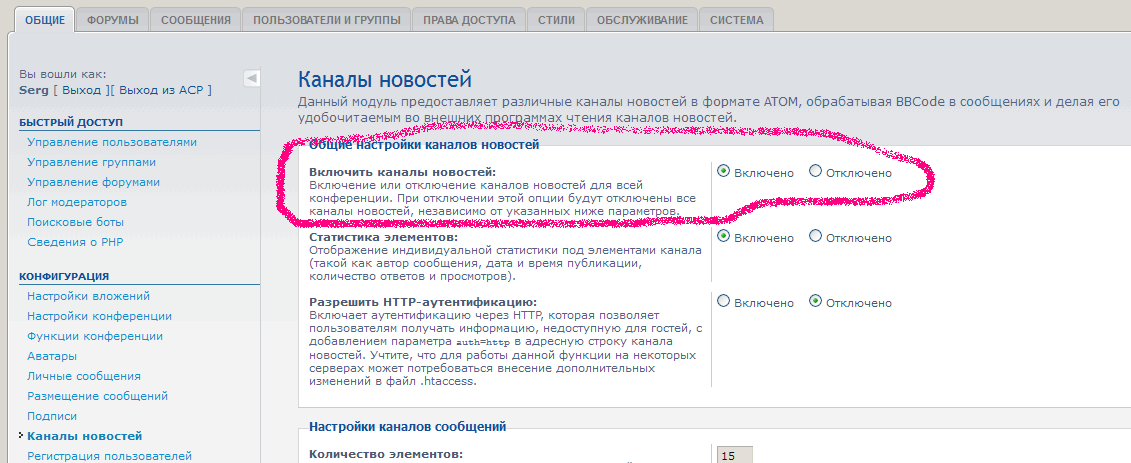Viewport: 1131px width, 463px height.
Task: Switch to the Форумы tab
Action: click(112, 20)
